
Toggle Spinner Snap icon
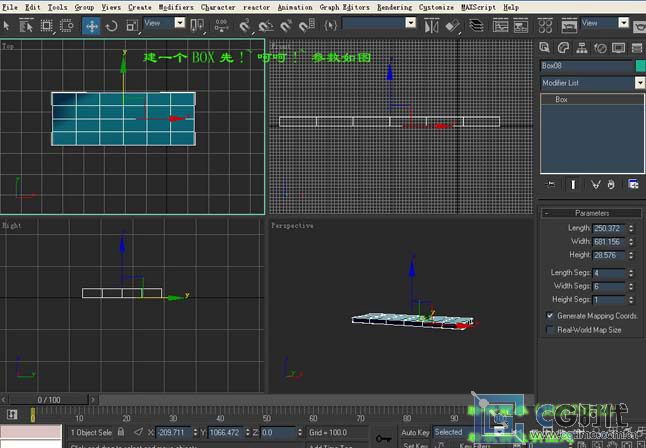[307, 26]
